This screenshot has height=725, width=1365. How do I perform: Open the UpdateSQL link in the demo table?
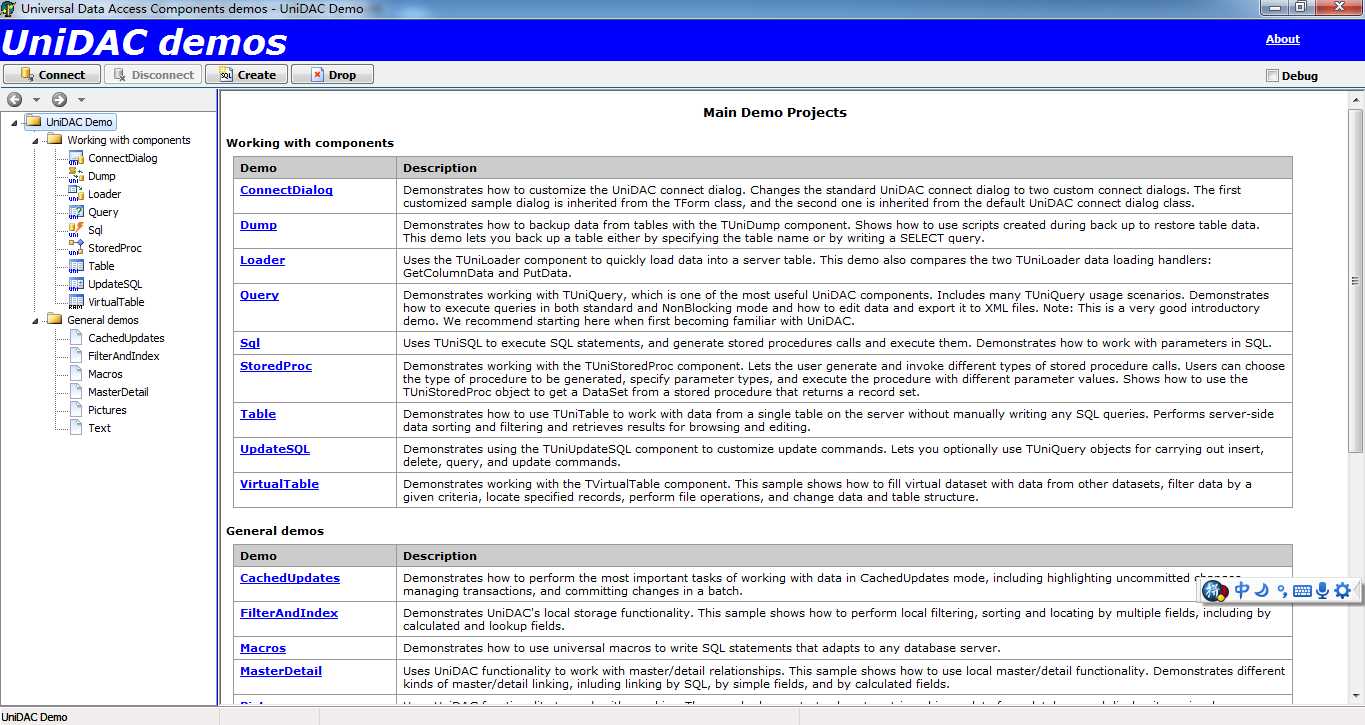pos(275,449)
